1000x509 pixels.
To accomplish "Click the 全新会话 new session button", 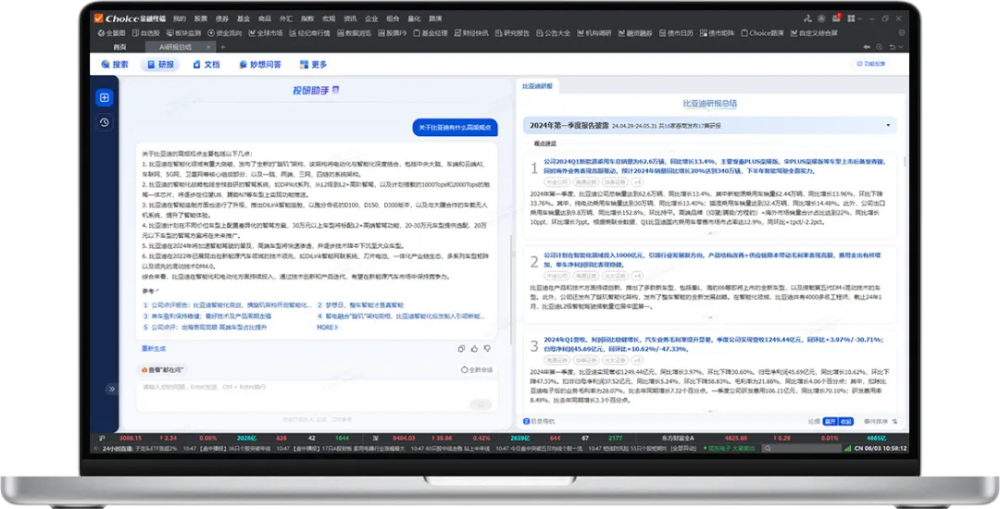I will click(478, 369).
